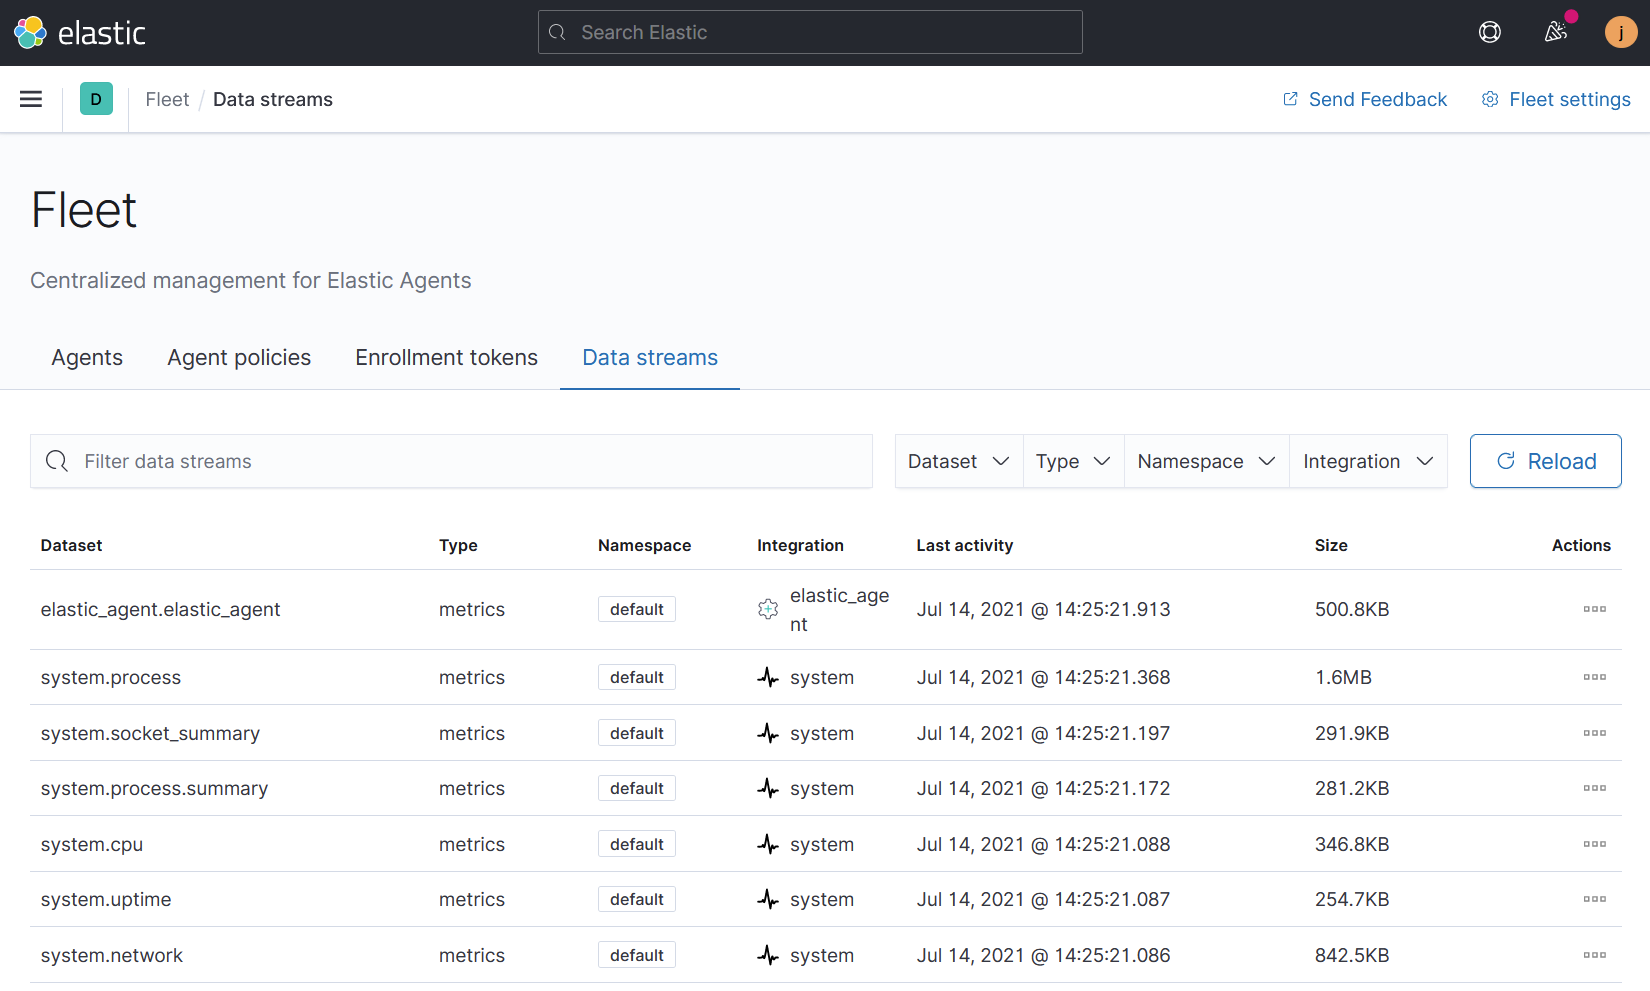Select the Data streams tab

tap(650, 357)
